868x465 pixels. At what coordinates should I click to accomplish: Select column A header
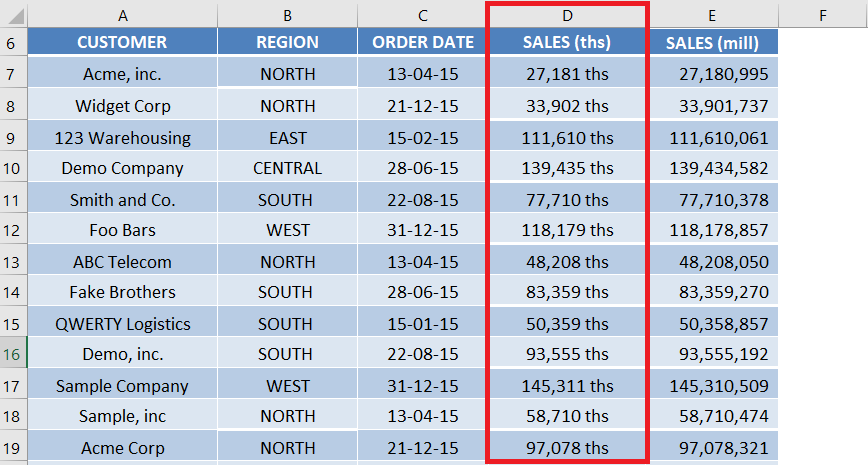coord(122,15)
